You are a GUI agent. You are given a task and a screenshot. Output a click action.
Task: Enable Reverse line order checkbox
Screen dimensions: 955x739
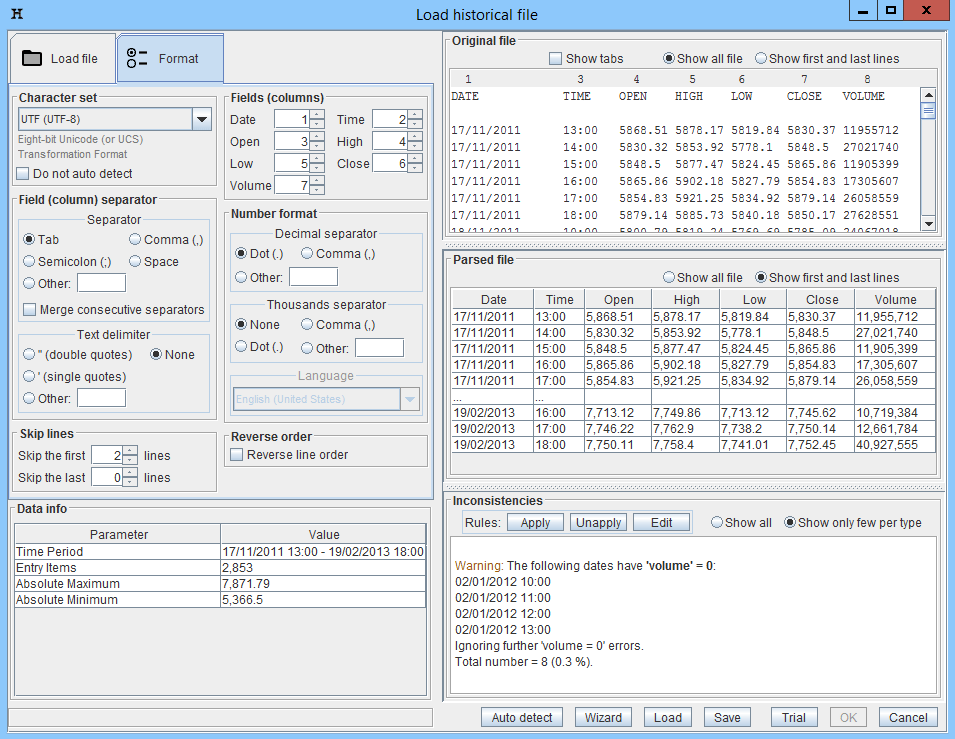point(237,454)
